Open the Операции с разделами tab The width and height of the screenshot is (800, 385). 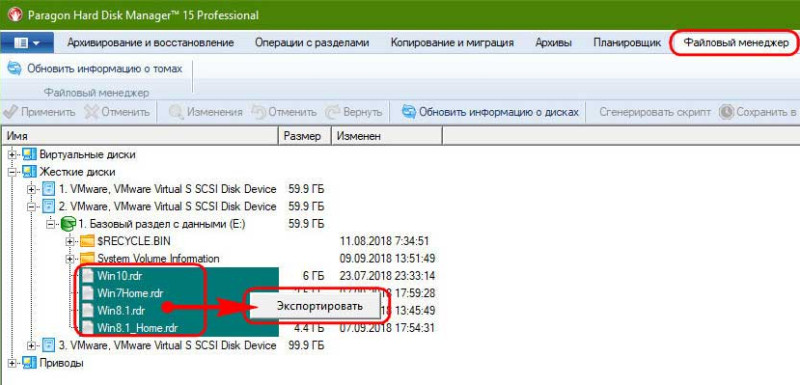[312, 43]
